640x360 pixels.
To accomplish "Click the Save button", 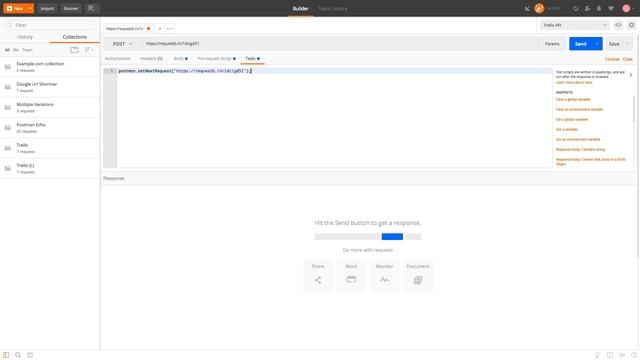I will [x=614, y=44].
